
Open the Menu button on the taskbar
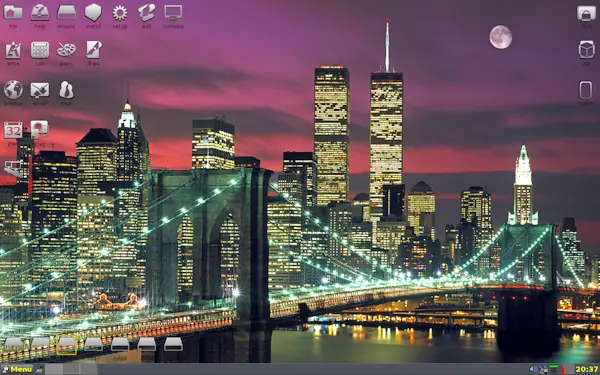(17, 369)
